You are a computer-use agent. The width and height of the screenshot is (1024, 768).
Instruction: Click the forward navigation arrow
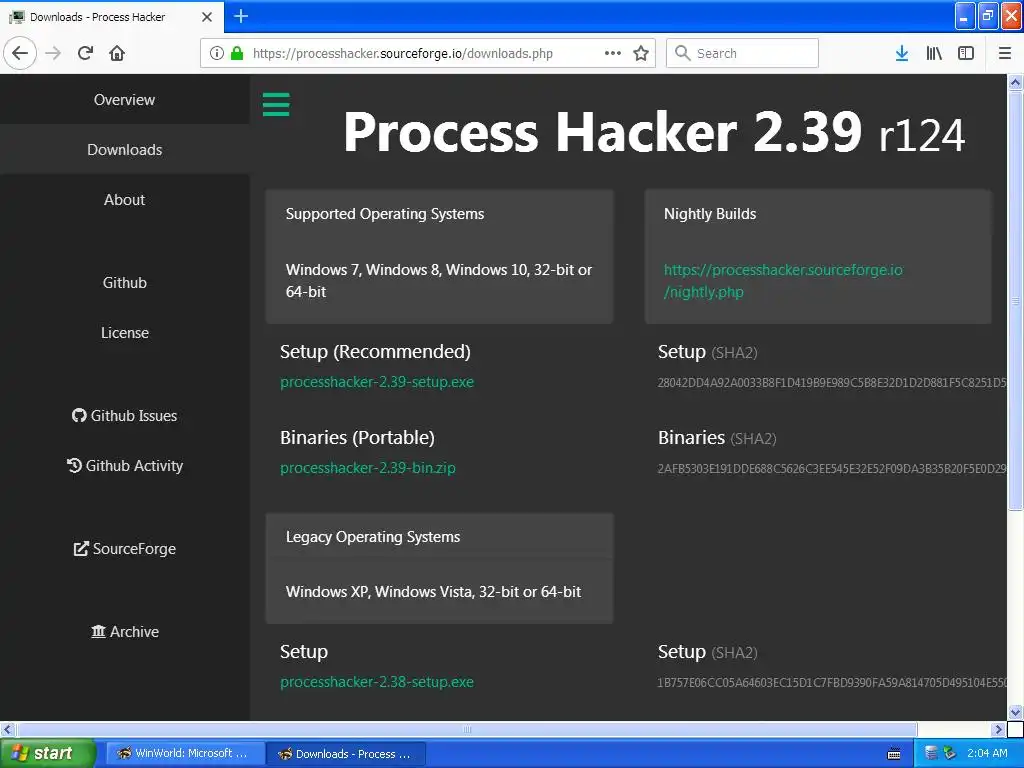coord(53,53)
